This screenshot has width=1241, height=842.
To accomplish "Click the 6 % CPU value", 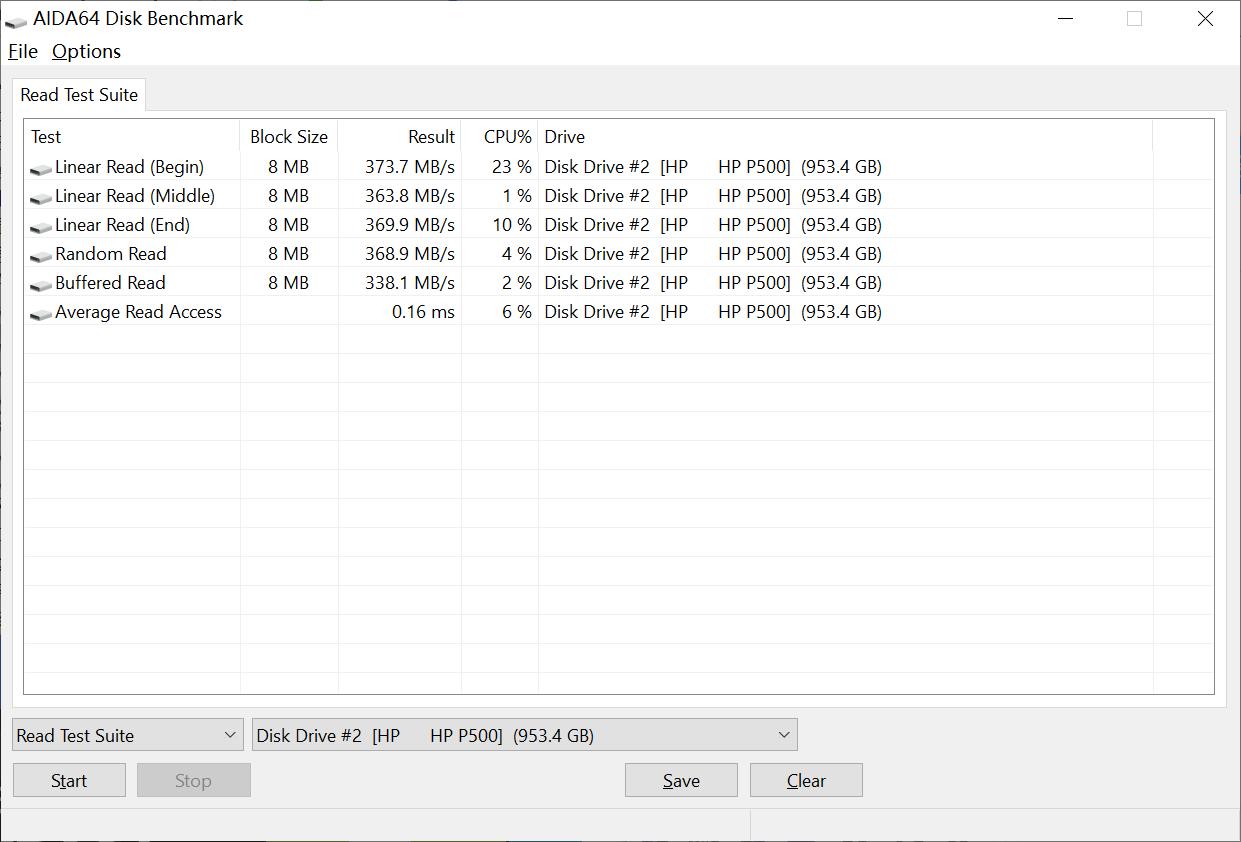I will coord(517,311).
